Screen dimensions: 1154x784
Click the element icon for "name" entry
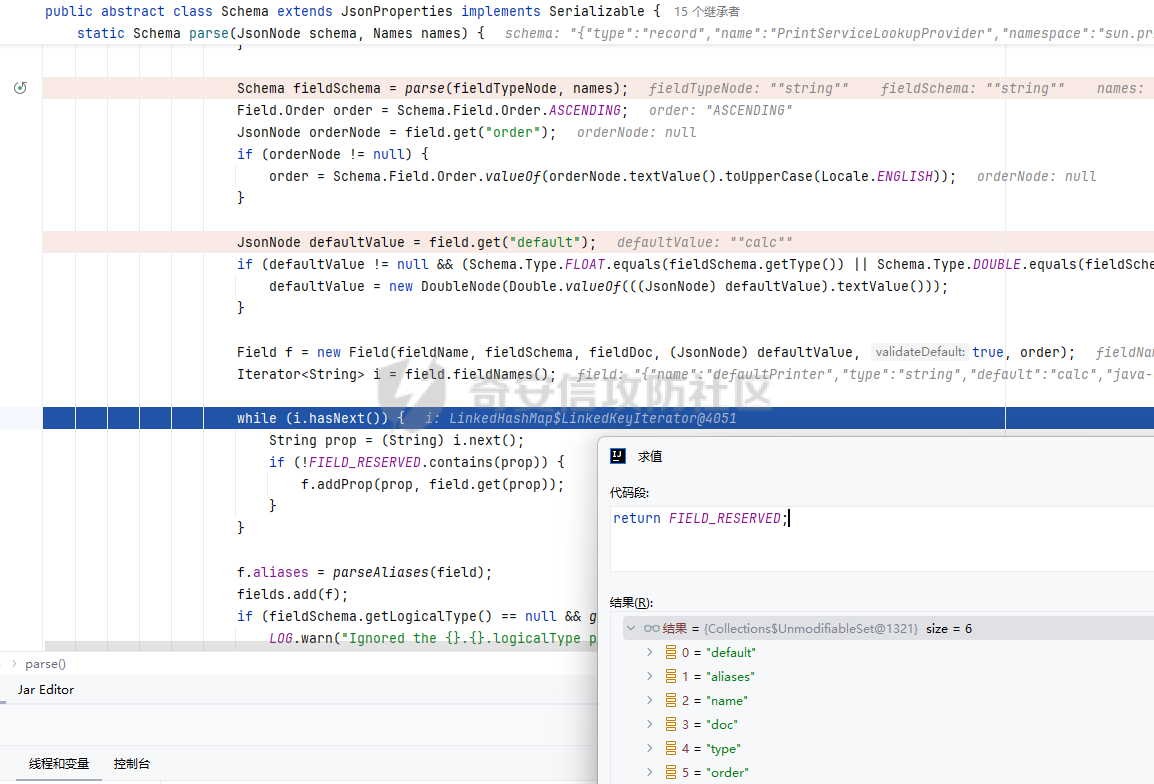pyautogui.click(x=671, y=701)
